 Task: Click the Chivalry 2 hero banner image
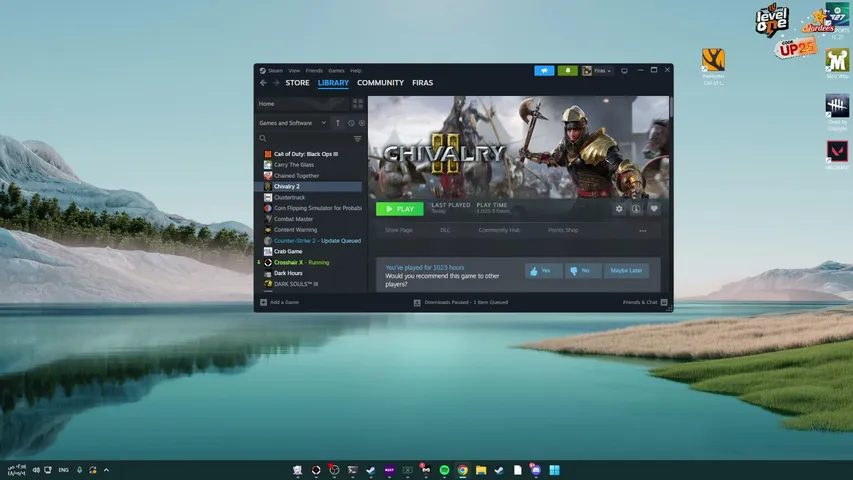pyautogui.click(x=518, y=147)
